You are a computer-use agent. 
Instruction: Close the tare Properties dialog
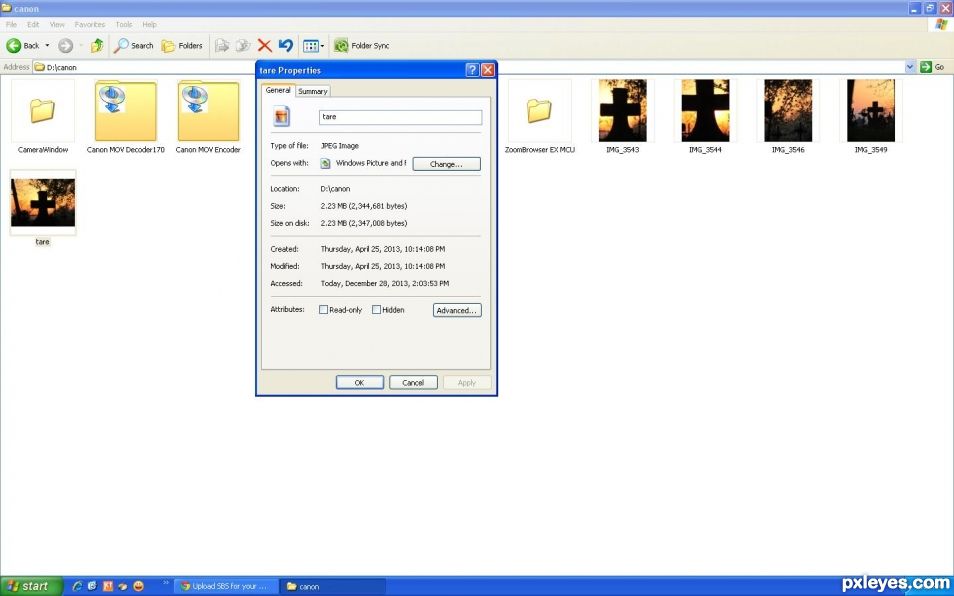tap(487, 70)
